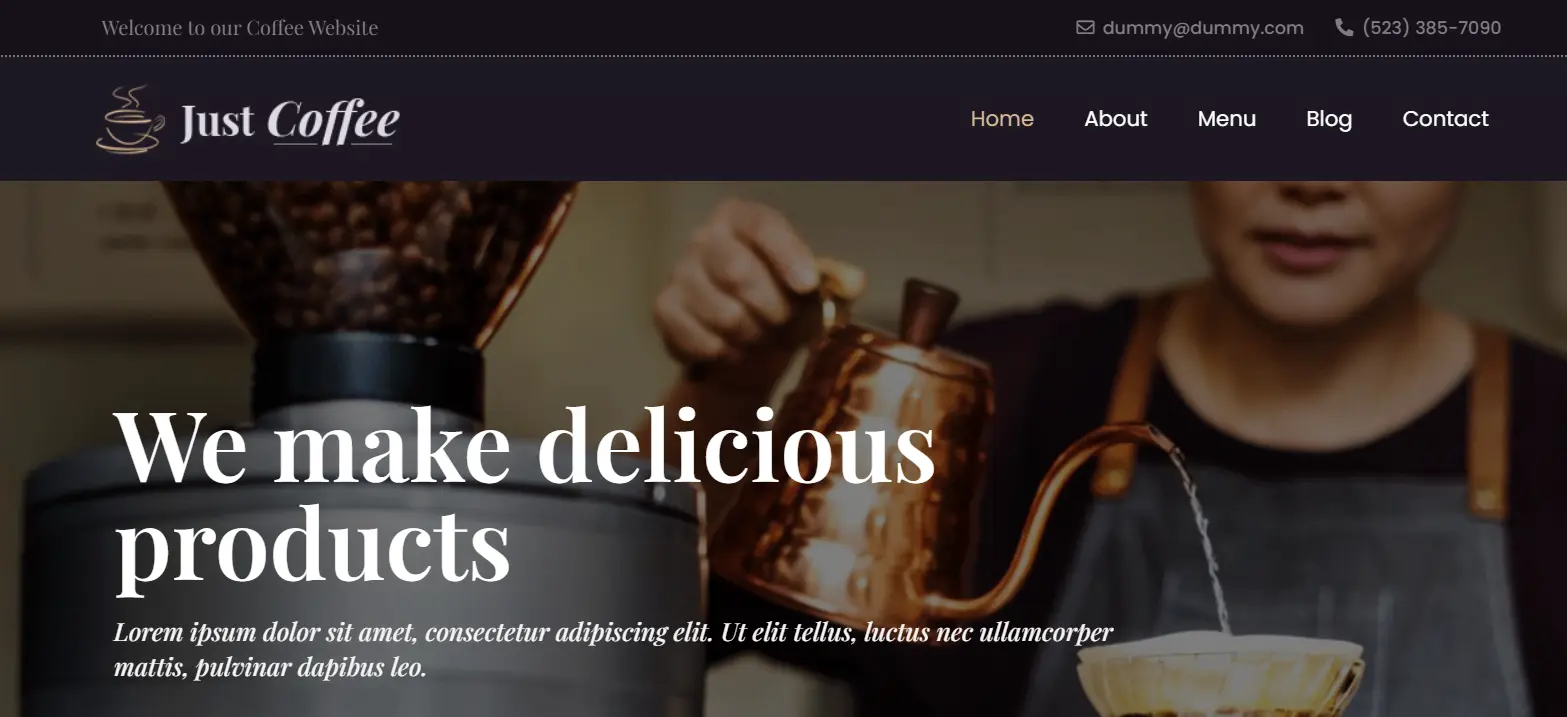
Task: Open the dummy@dummy.com email link
Action: coord(1203,28)
